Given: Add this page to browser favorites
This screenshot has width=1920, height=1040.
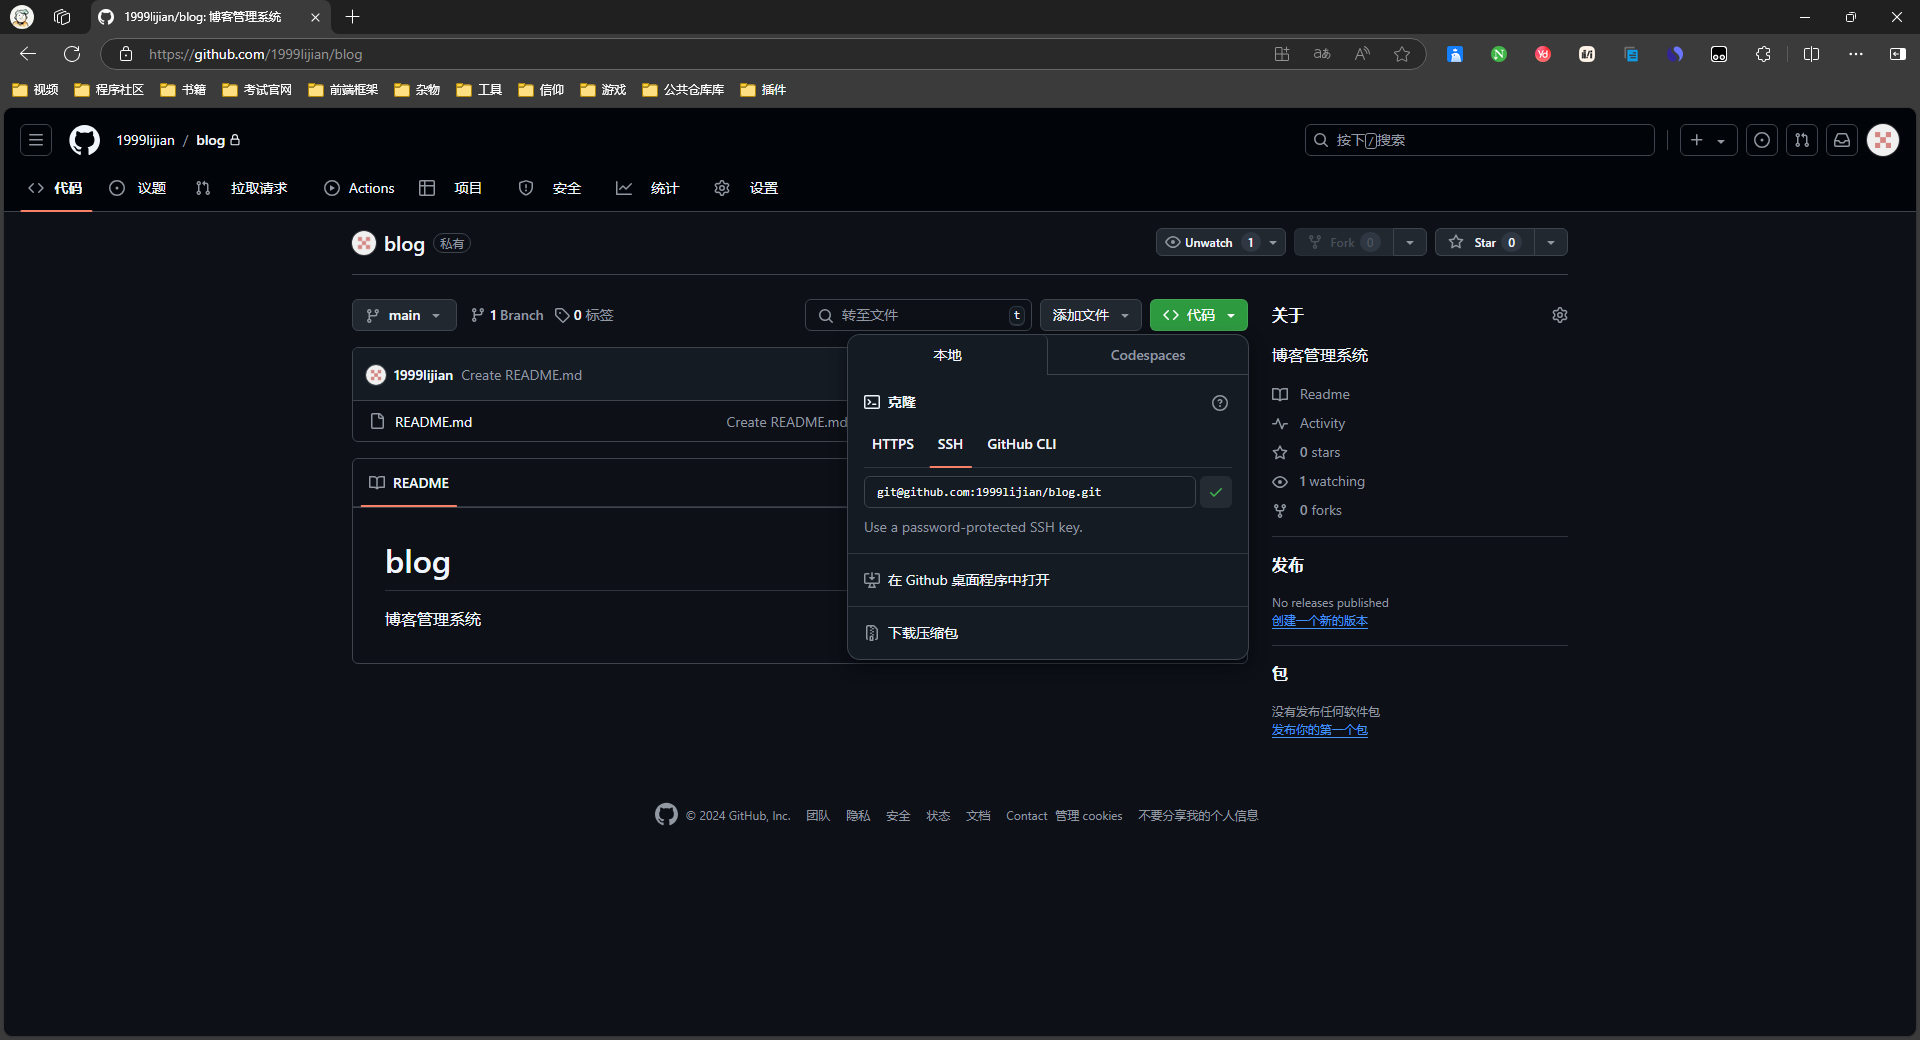Looking at the screenshot, I should [1402, 54].
